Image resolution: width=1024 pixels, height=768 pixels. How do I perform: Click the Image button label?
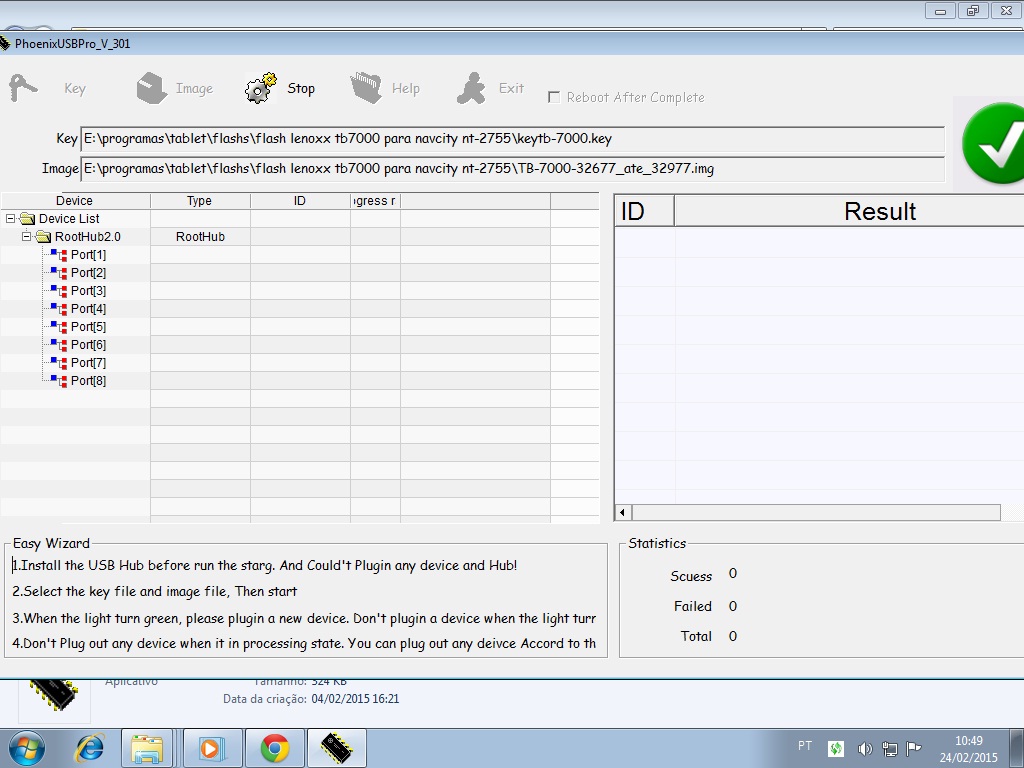pos(194,88)
